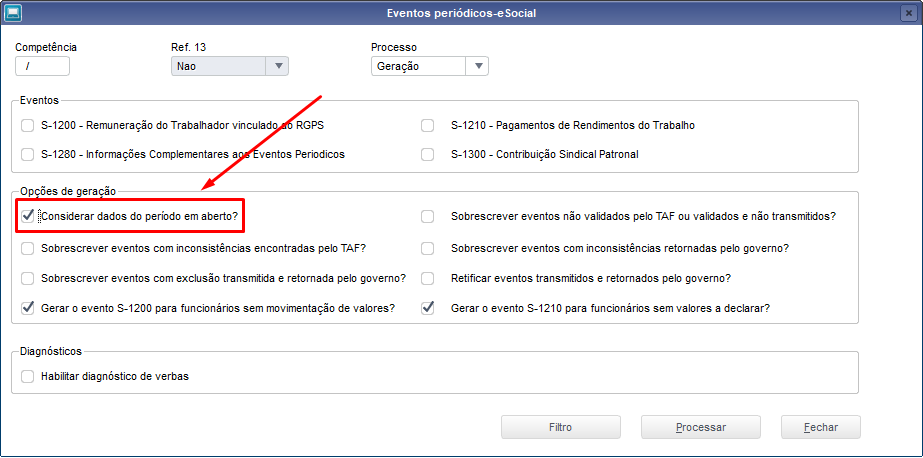This screenshot has width=923, height=458.
Task: Close the Eventos periódicos-eSocial window
Action: click(909, 13)
